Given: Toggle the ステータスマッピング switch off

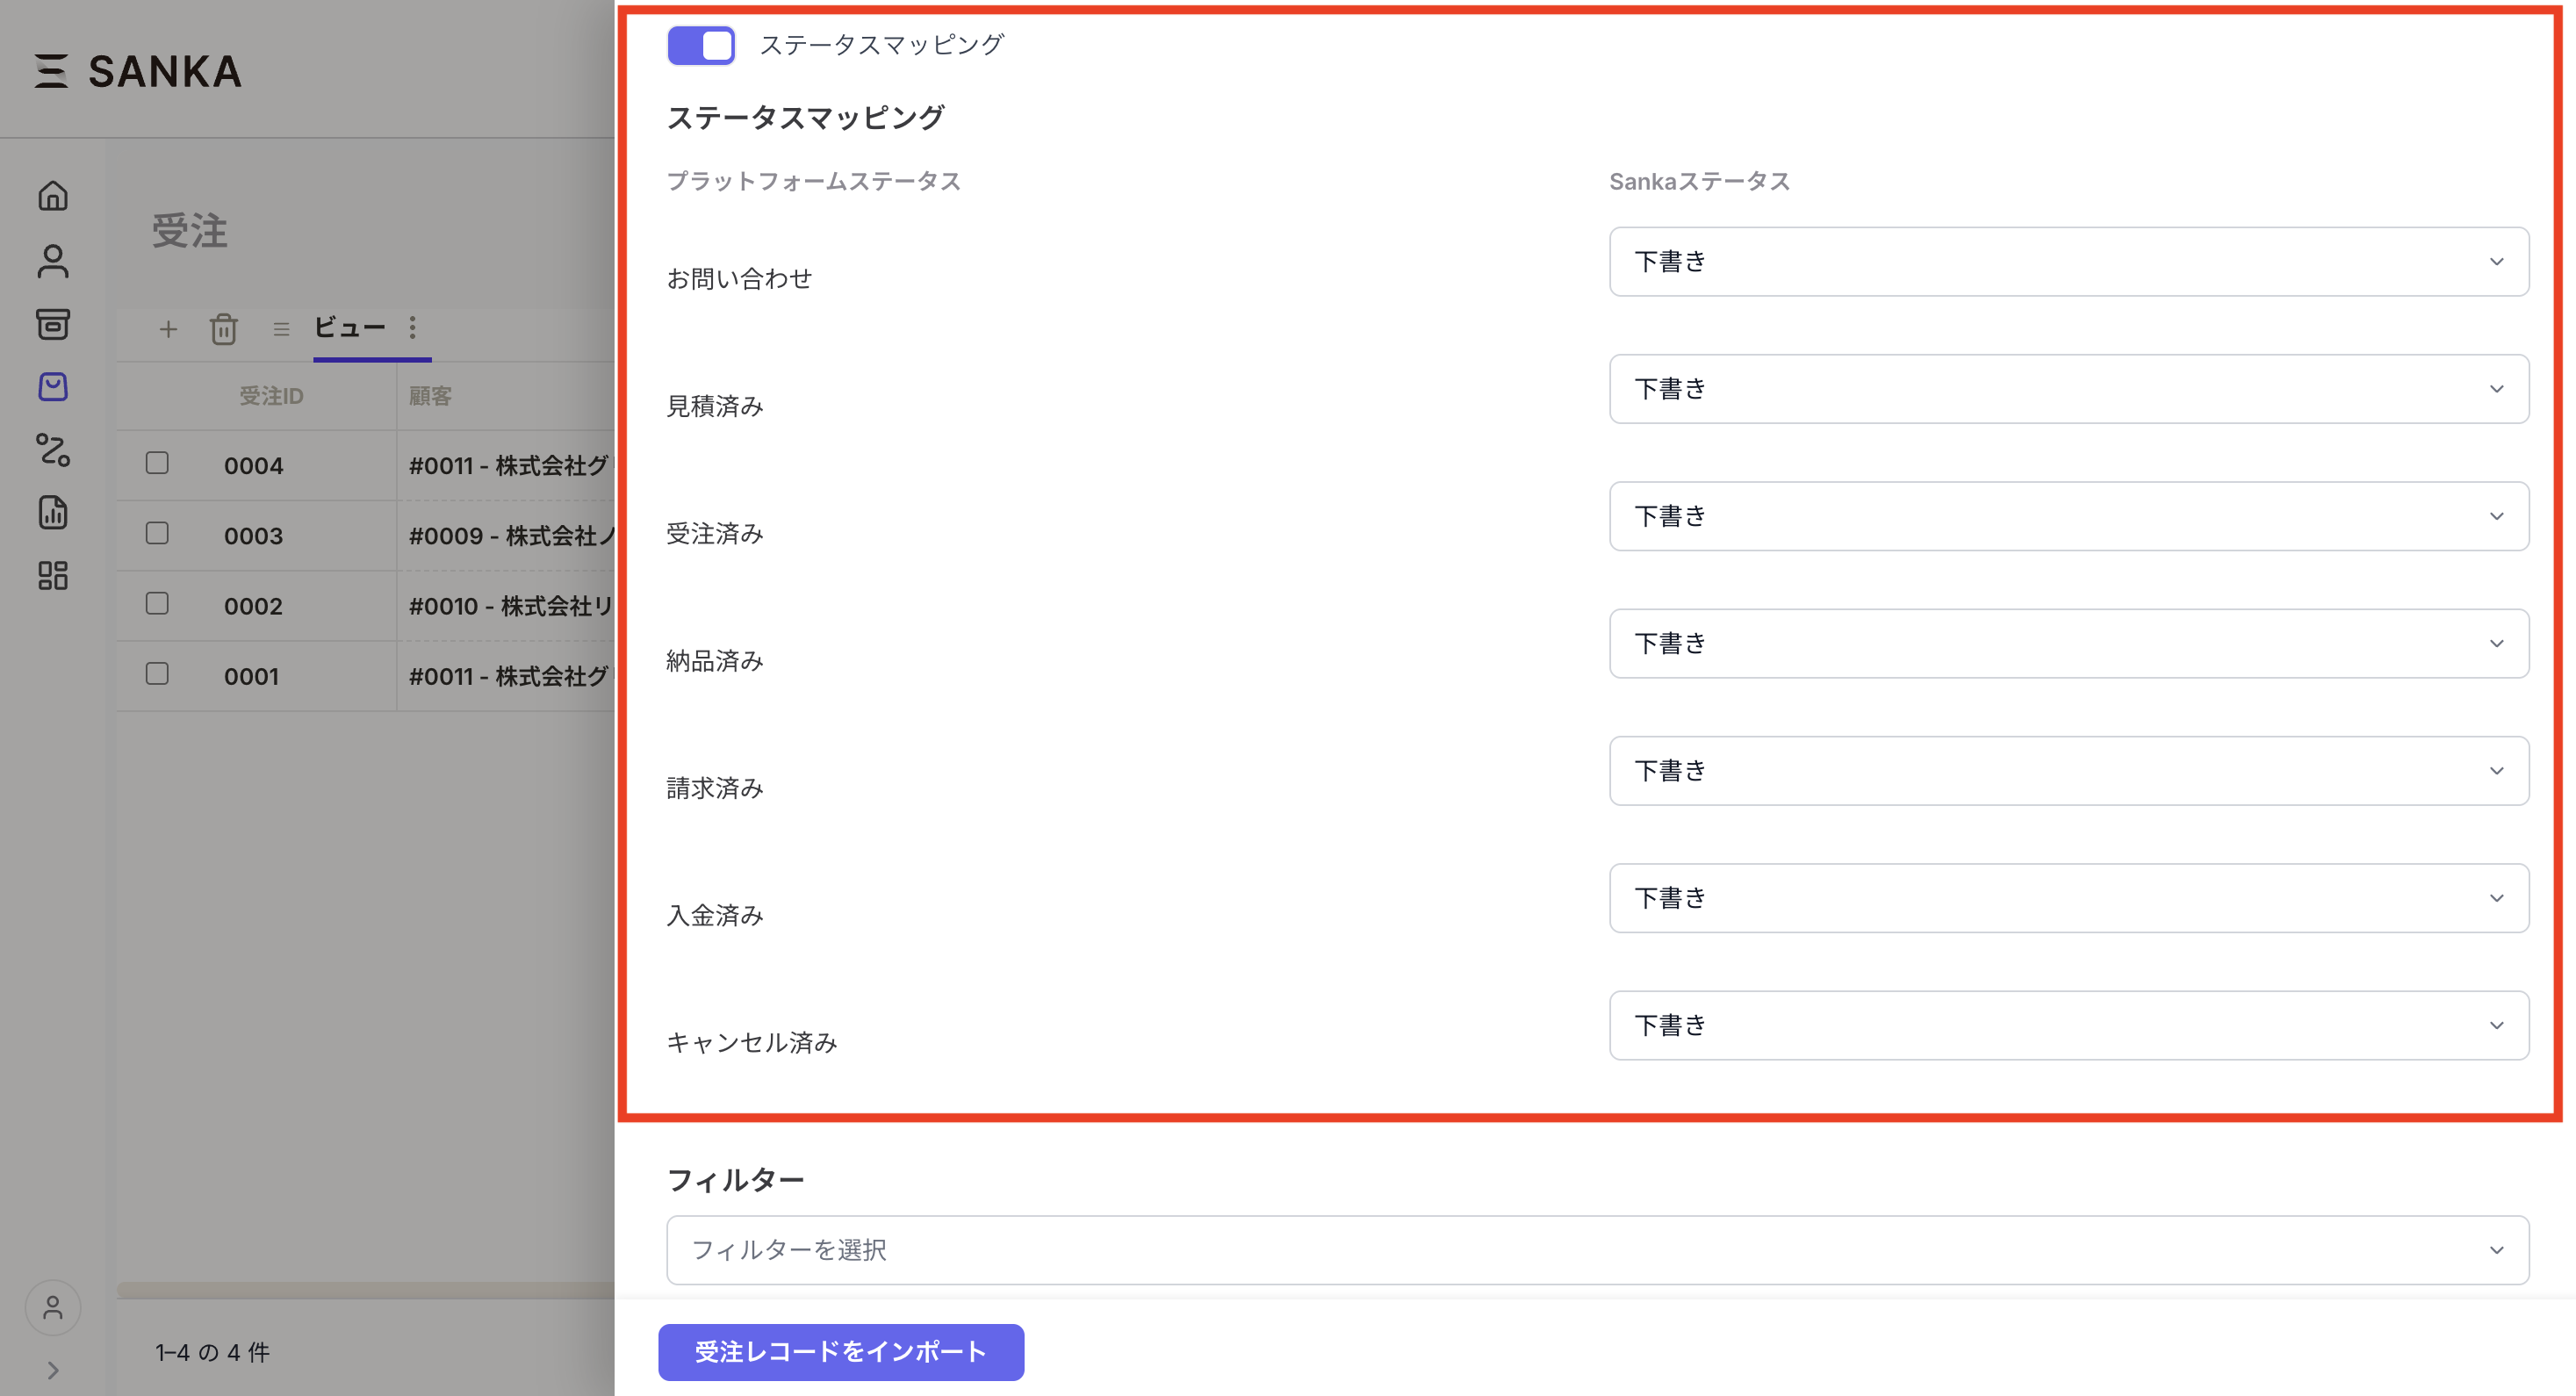Looking at the screenshot, I should 701,45.
